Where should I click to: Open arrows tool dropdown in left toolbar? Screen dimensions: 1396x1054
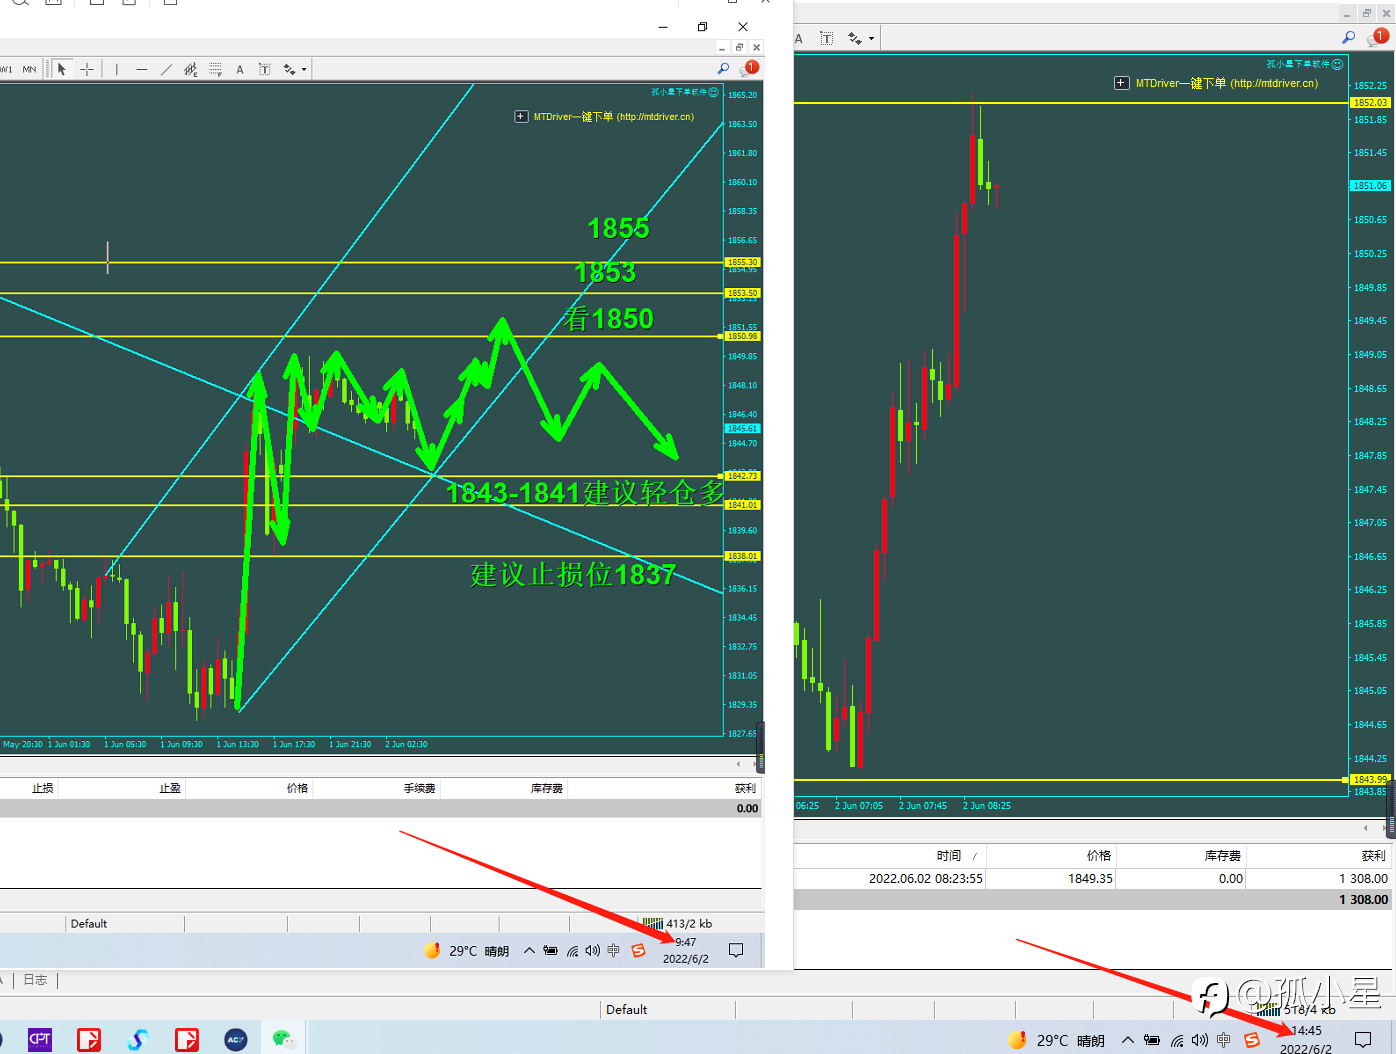[x=304, y=69]
